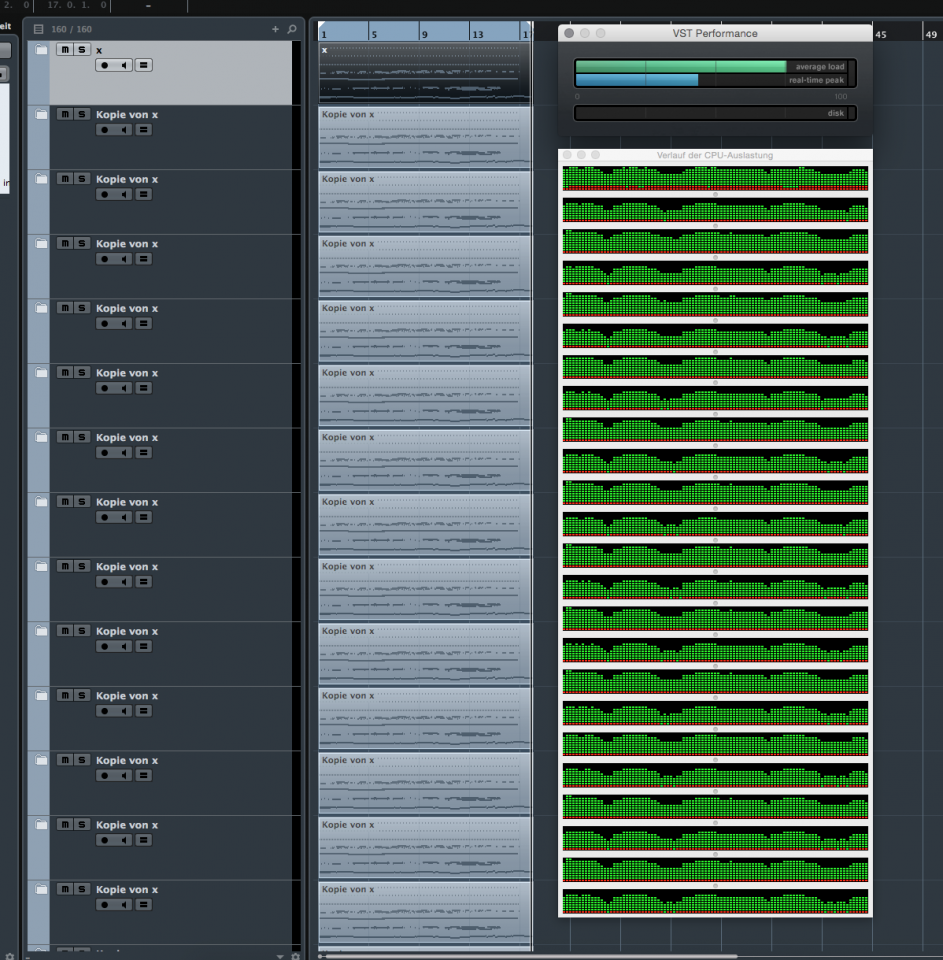Click the VST Performance window title bar
The height and width of the screenshot is (960, 943).
tap(715, 33)
